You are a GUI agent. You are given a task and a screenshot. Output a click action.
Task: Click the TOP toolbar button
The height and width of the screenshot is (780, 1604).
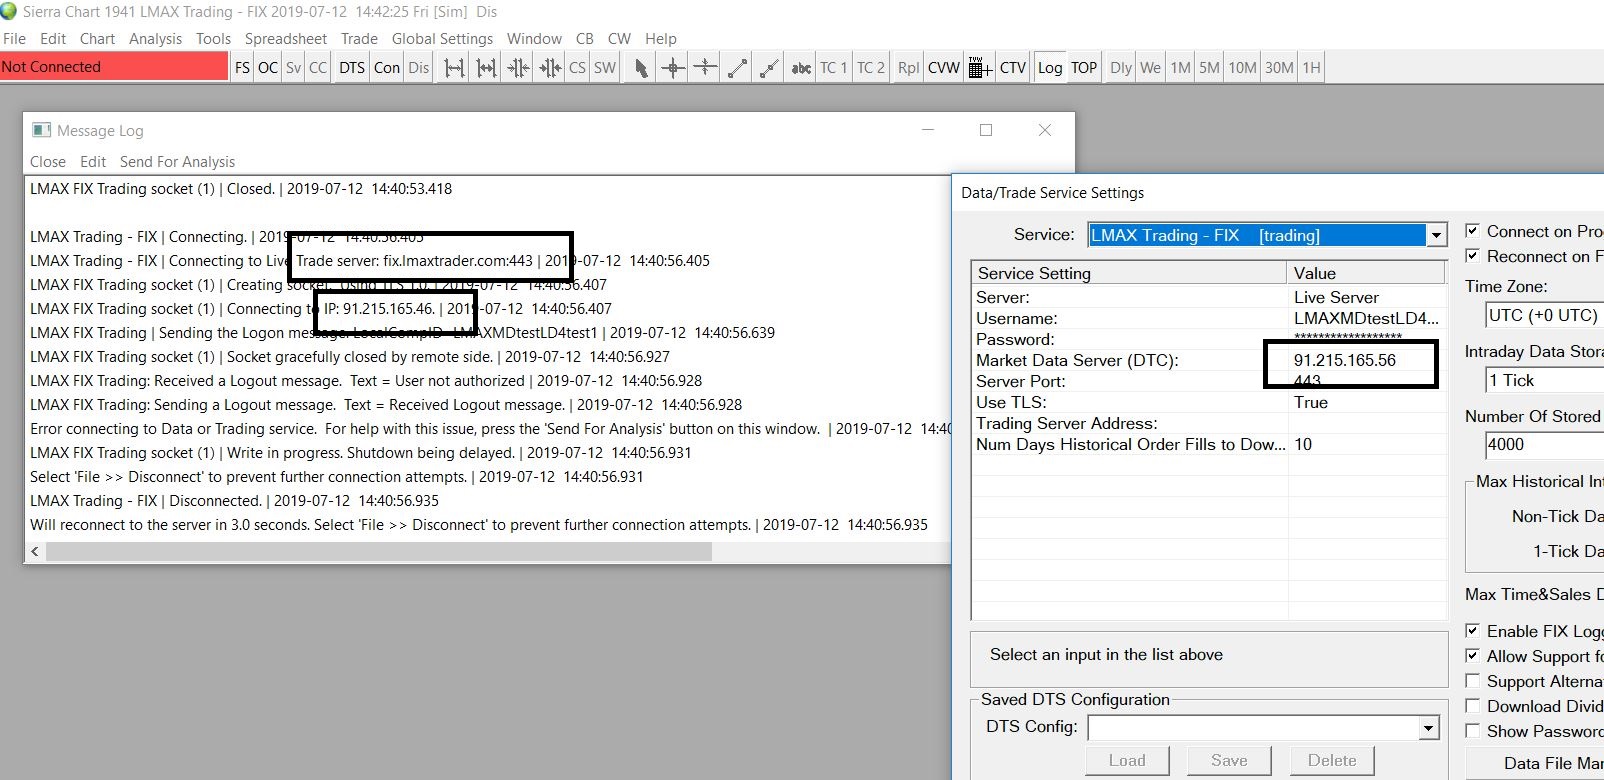point(1084,68)
